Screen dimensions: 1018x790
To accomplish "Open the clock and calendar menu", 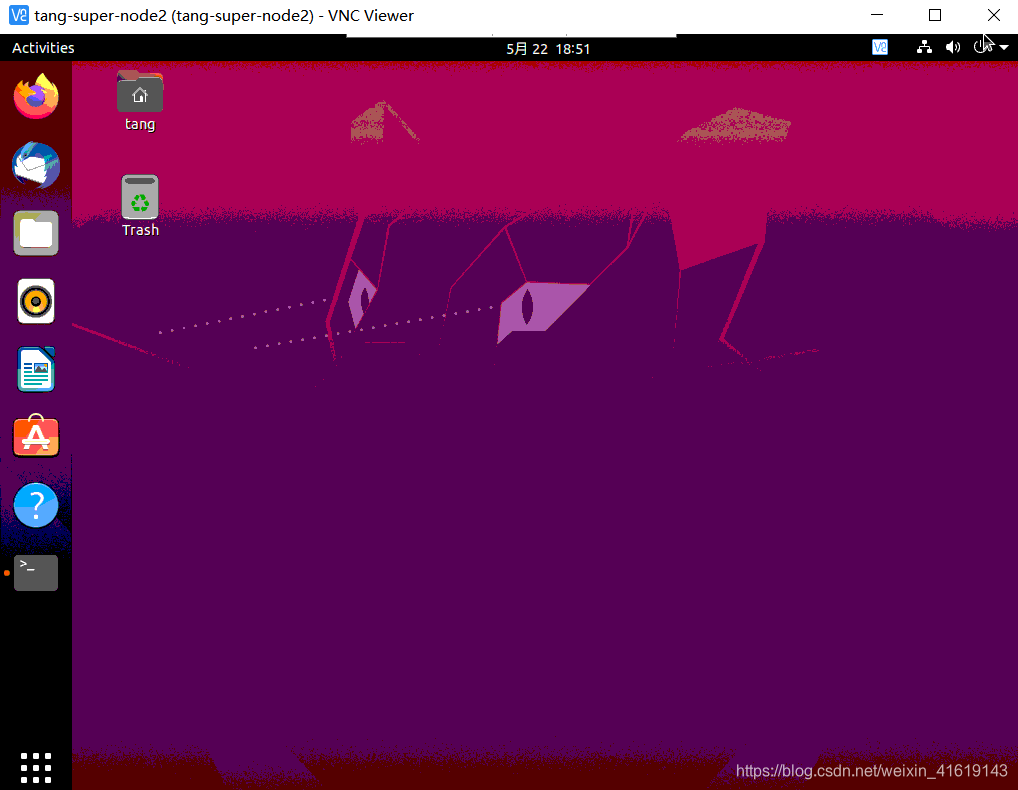I will tap(548, 49).
